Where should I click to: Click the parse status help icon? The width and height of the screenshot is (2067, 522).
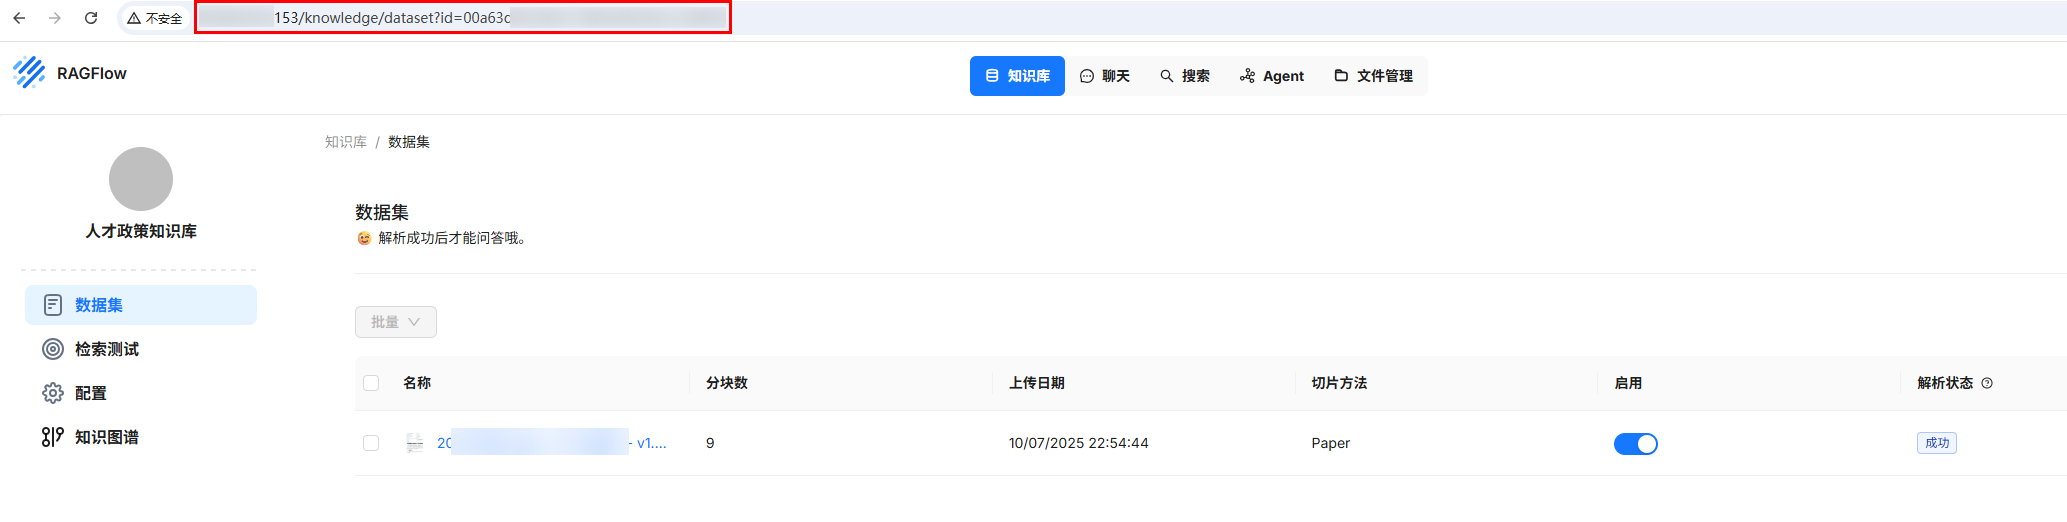pos(1987,383)
